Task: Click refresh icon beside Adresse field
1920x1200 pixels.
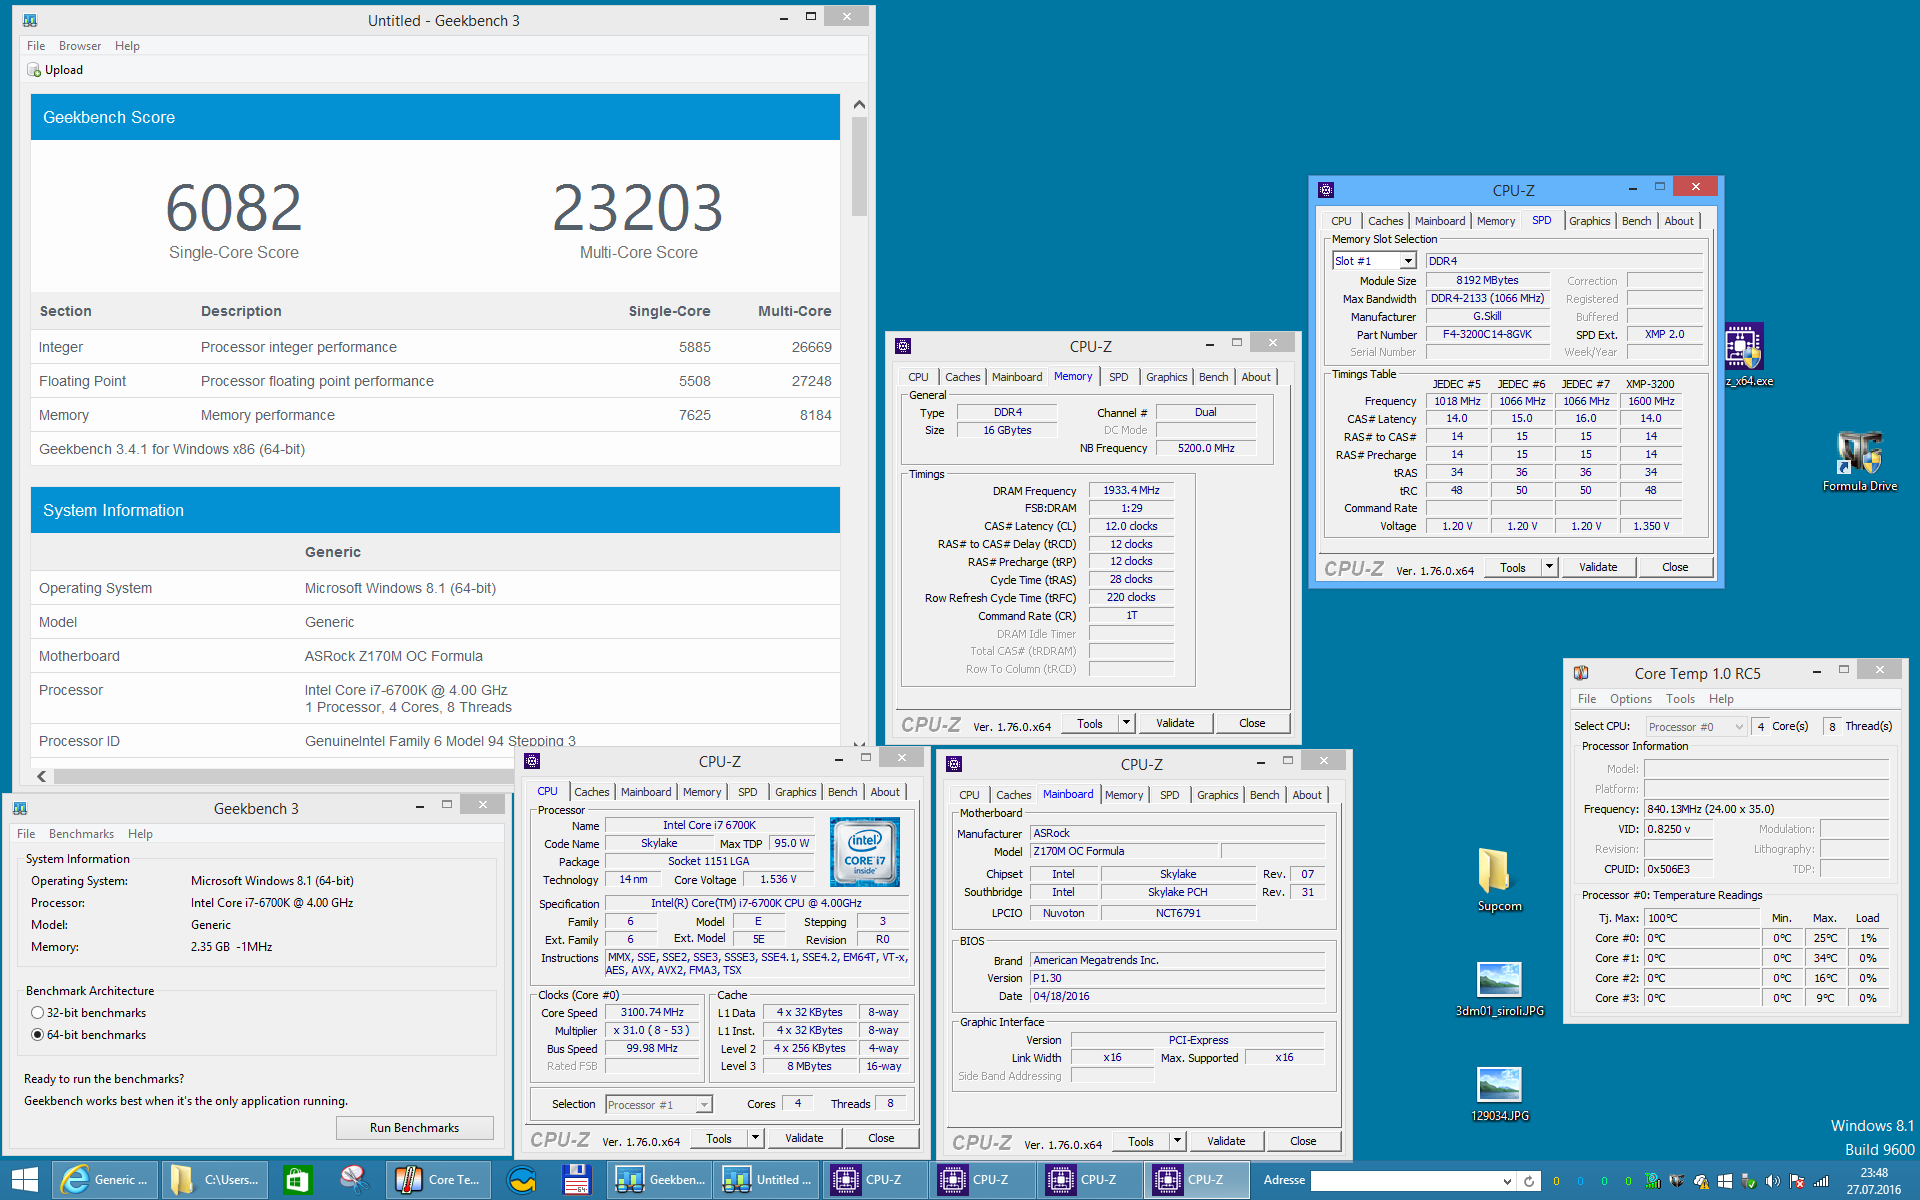Action: [1528, 1181]
